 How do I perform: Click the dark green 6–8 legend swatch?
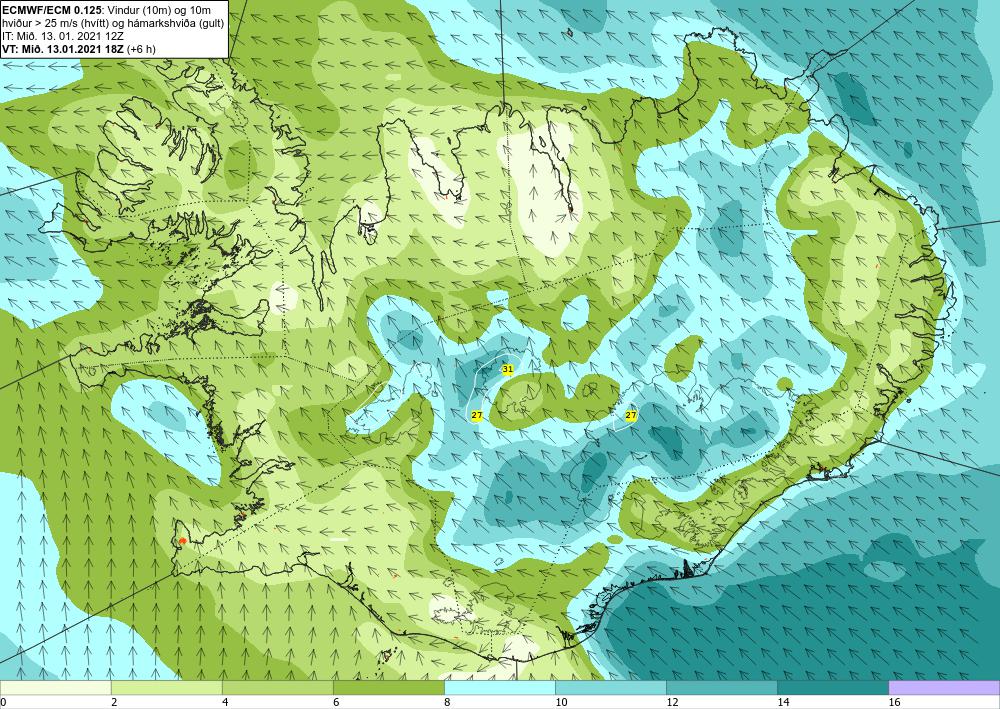388,687
